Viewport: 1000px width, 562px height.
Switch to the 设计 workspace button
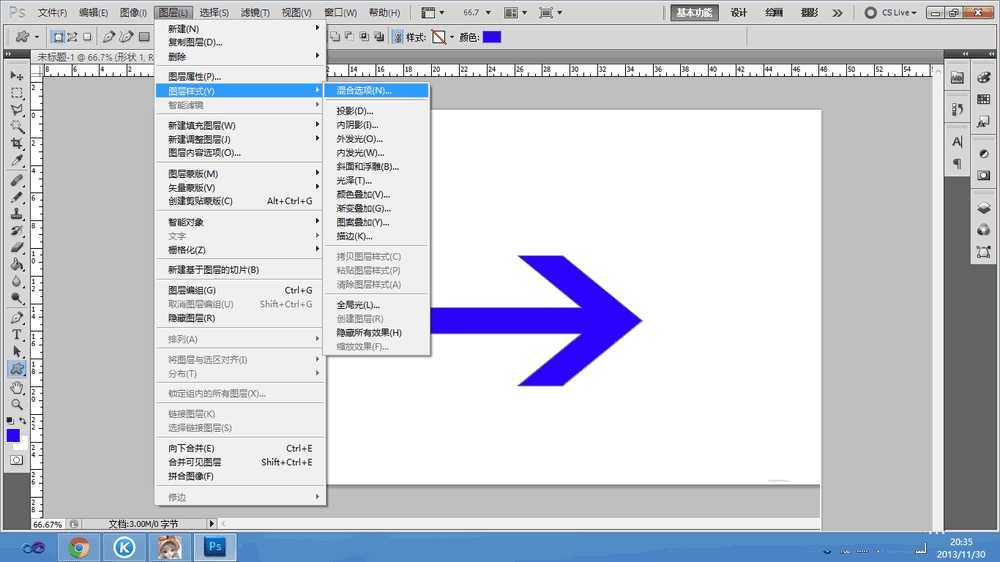point(738,13)
